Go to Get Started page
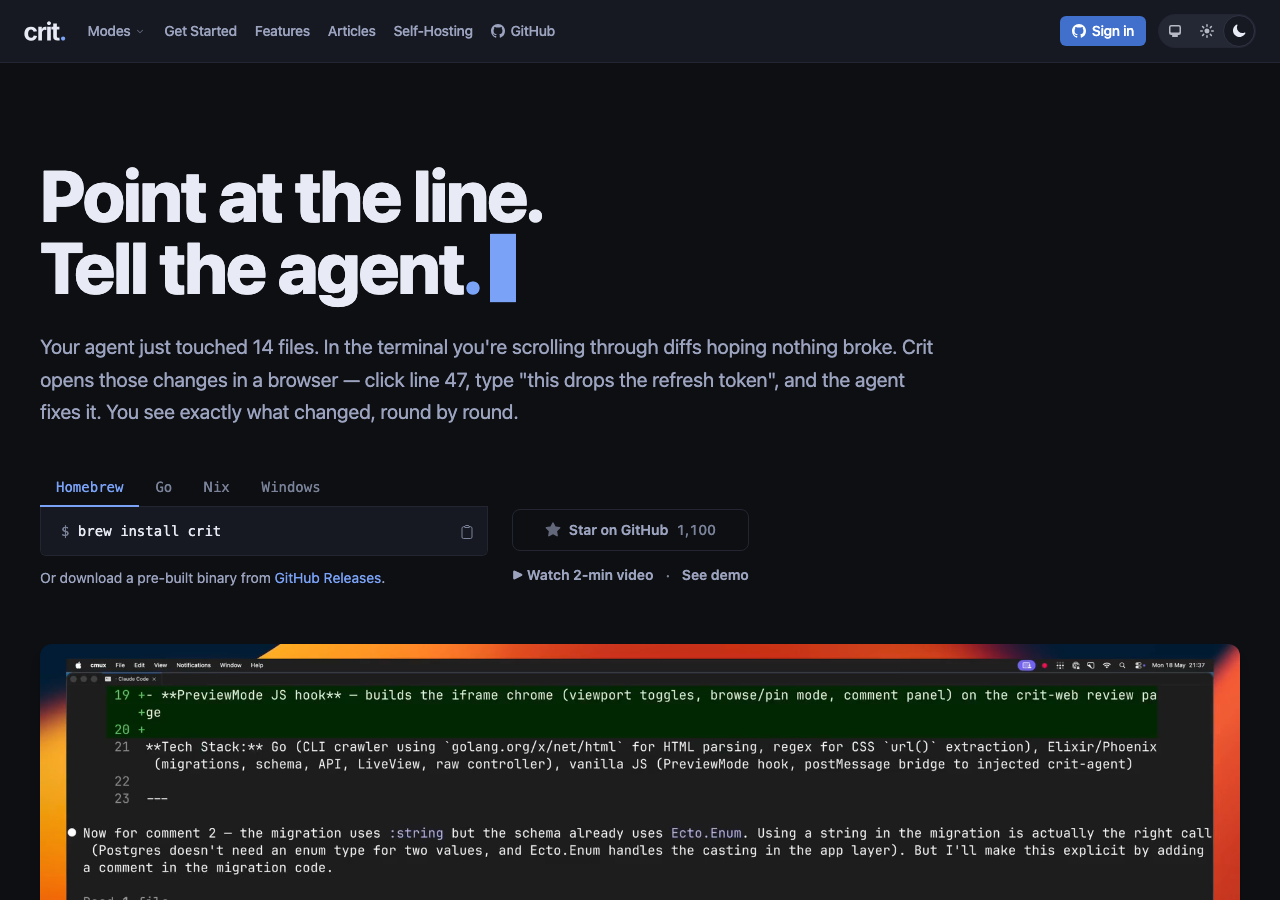Image resolution: width=1280 pixels, height=900 pixels. coord(200,31)
